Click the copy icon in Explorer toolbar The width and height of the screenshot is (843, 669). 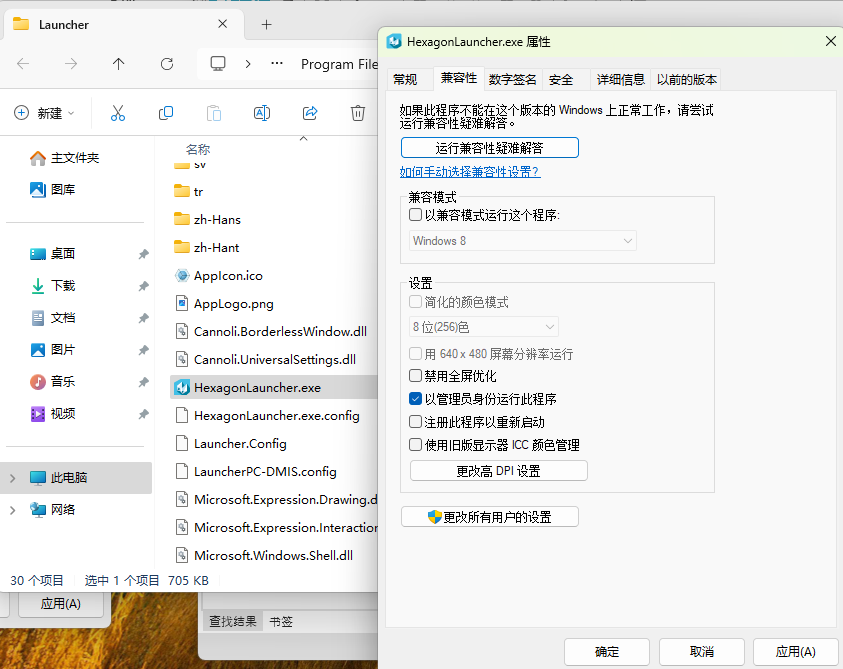coord(165,113)
